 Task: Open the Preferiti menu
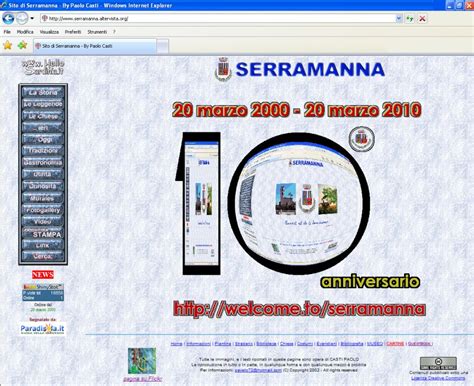coord(73,32)
